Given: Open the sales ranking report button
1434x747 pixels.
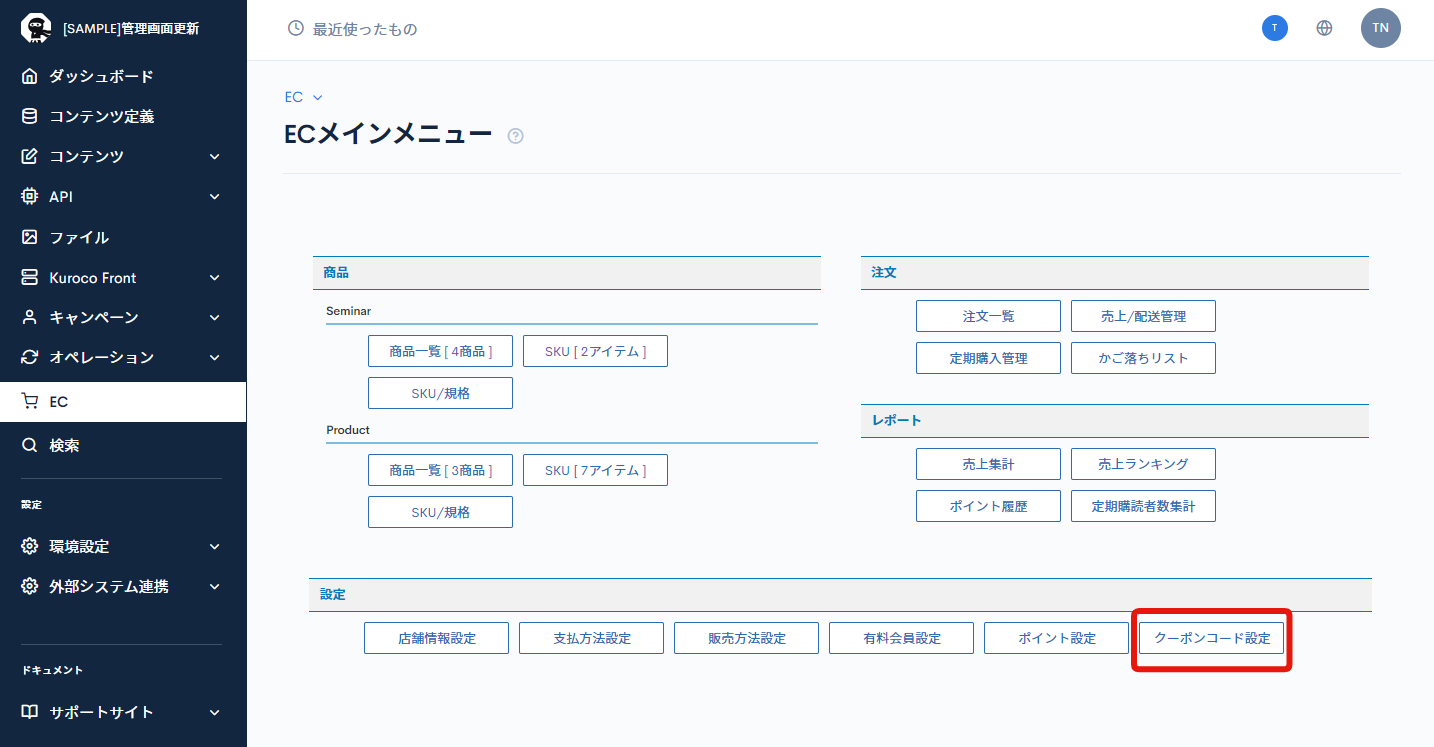Looking at the screenshot, I should (1143, 464).
